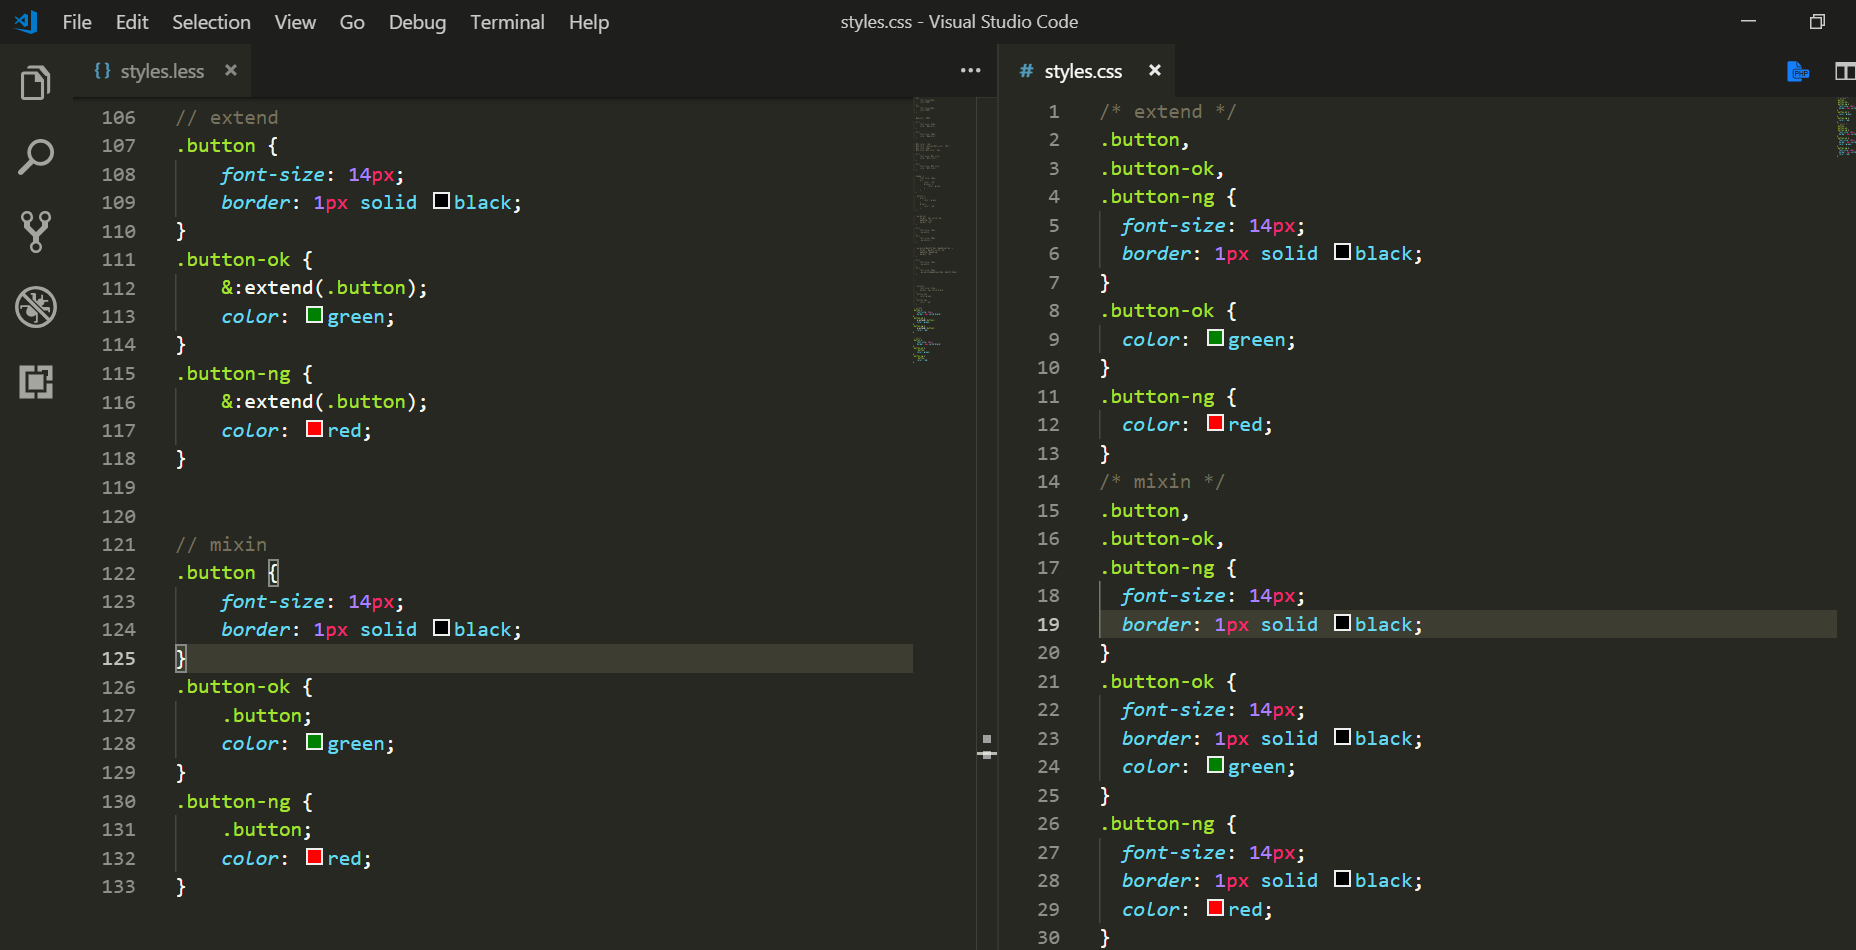Viewport: 1856px width, 950px height.
Task: Open the Extensions view
Action: click(36, 381)
